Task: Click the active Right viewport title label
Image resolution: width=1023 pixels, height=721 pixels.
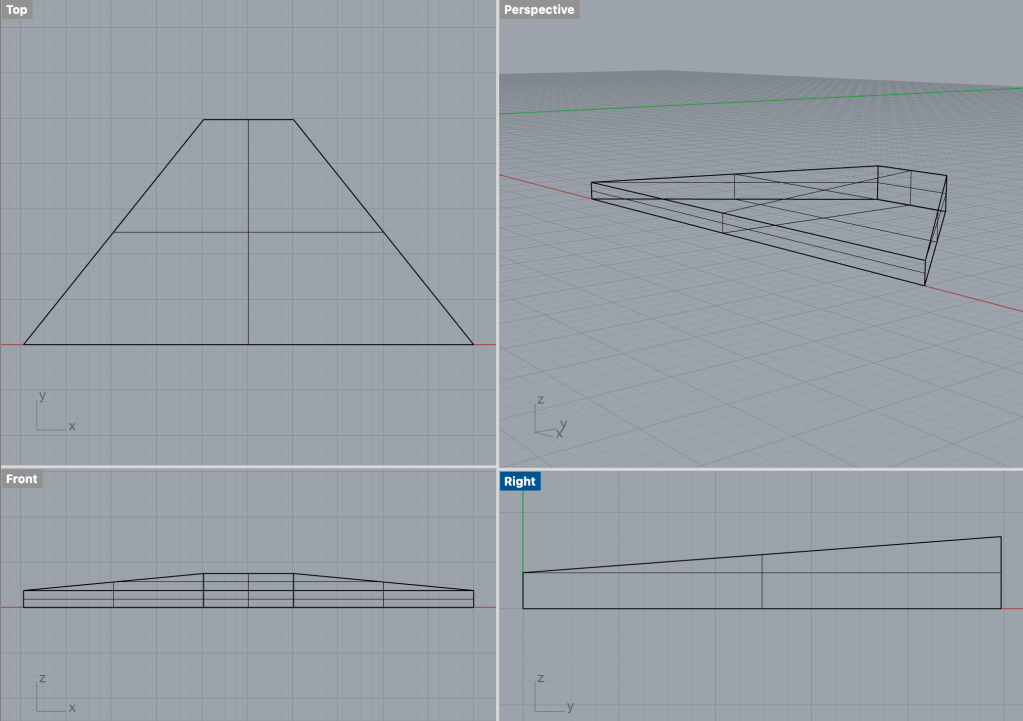Action: pyautogui.click(x=520, y=481)
